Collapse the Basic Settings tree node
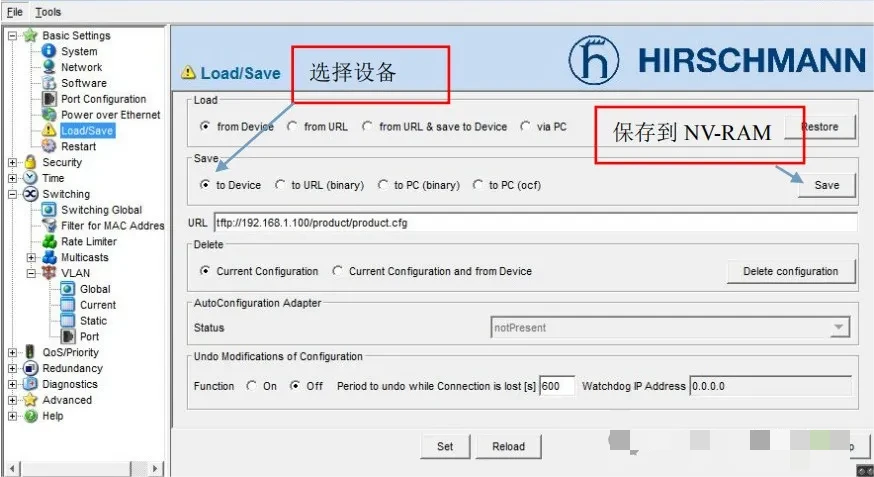Viewport: 874px width, 477px height. point(12,36)
